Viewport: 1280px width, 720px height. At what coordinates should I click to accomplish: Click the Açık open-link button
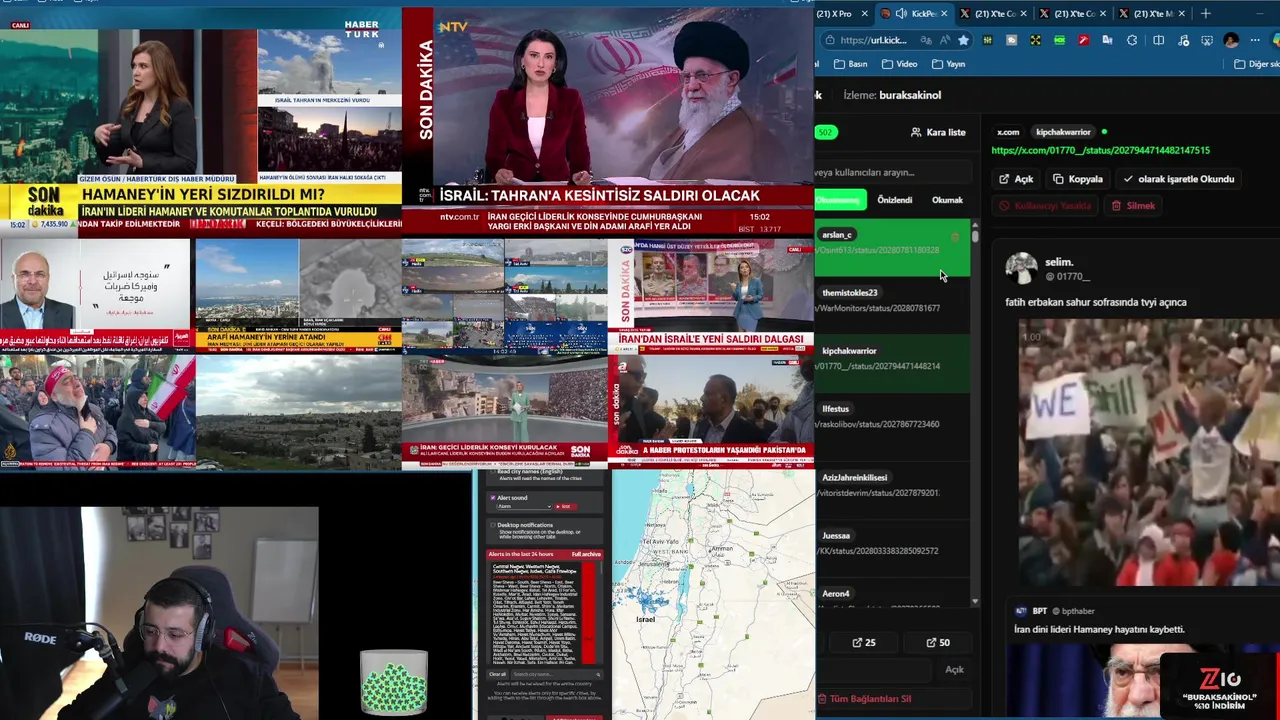[x=1016, y=179]
